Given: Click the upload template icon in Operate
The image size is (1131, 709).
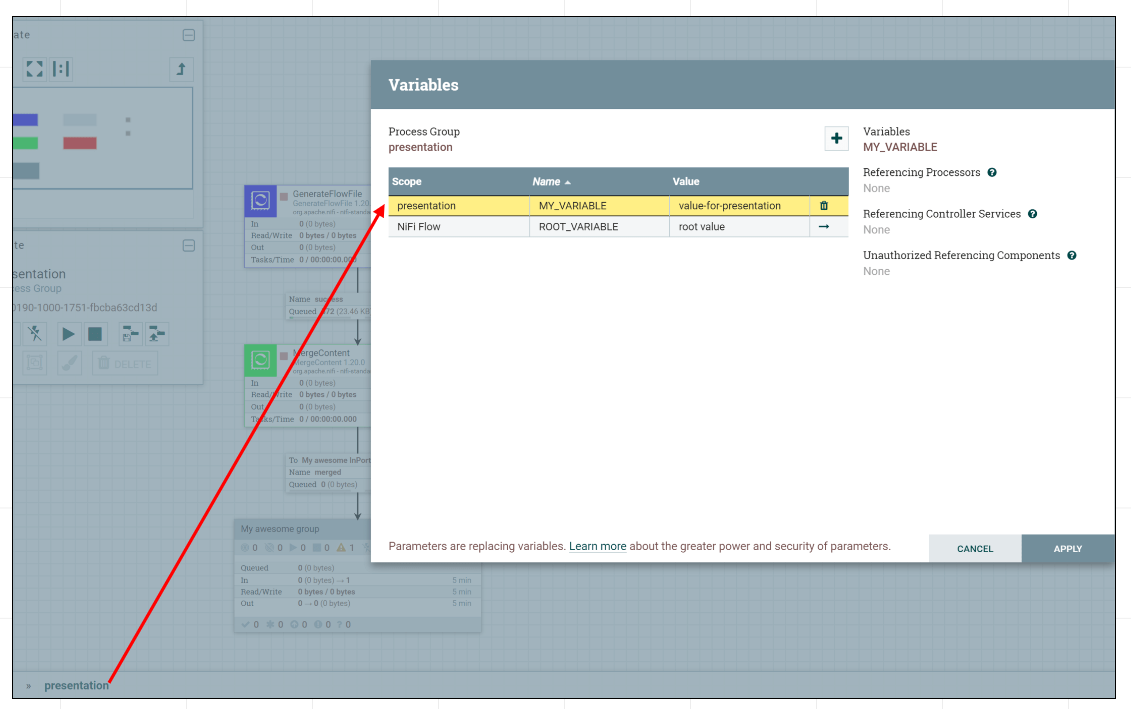Looking at the screenshot, I should 157,334.
